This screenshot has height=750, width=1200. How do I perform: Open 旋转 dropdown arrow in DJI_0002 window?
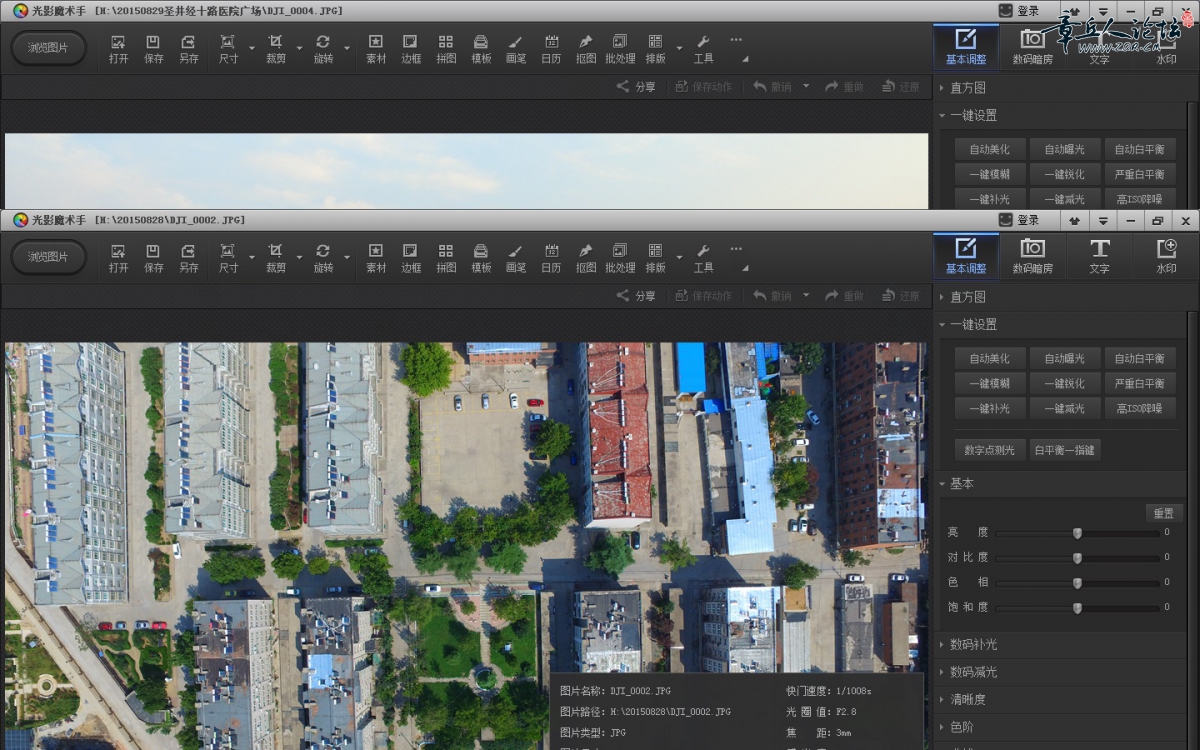347,258
